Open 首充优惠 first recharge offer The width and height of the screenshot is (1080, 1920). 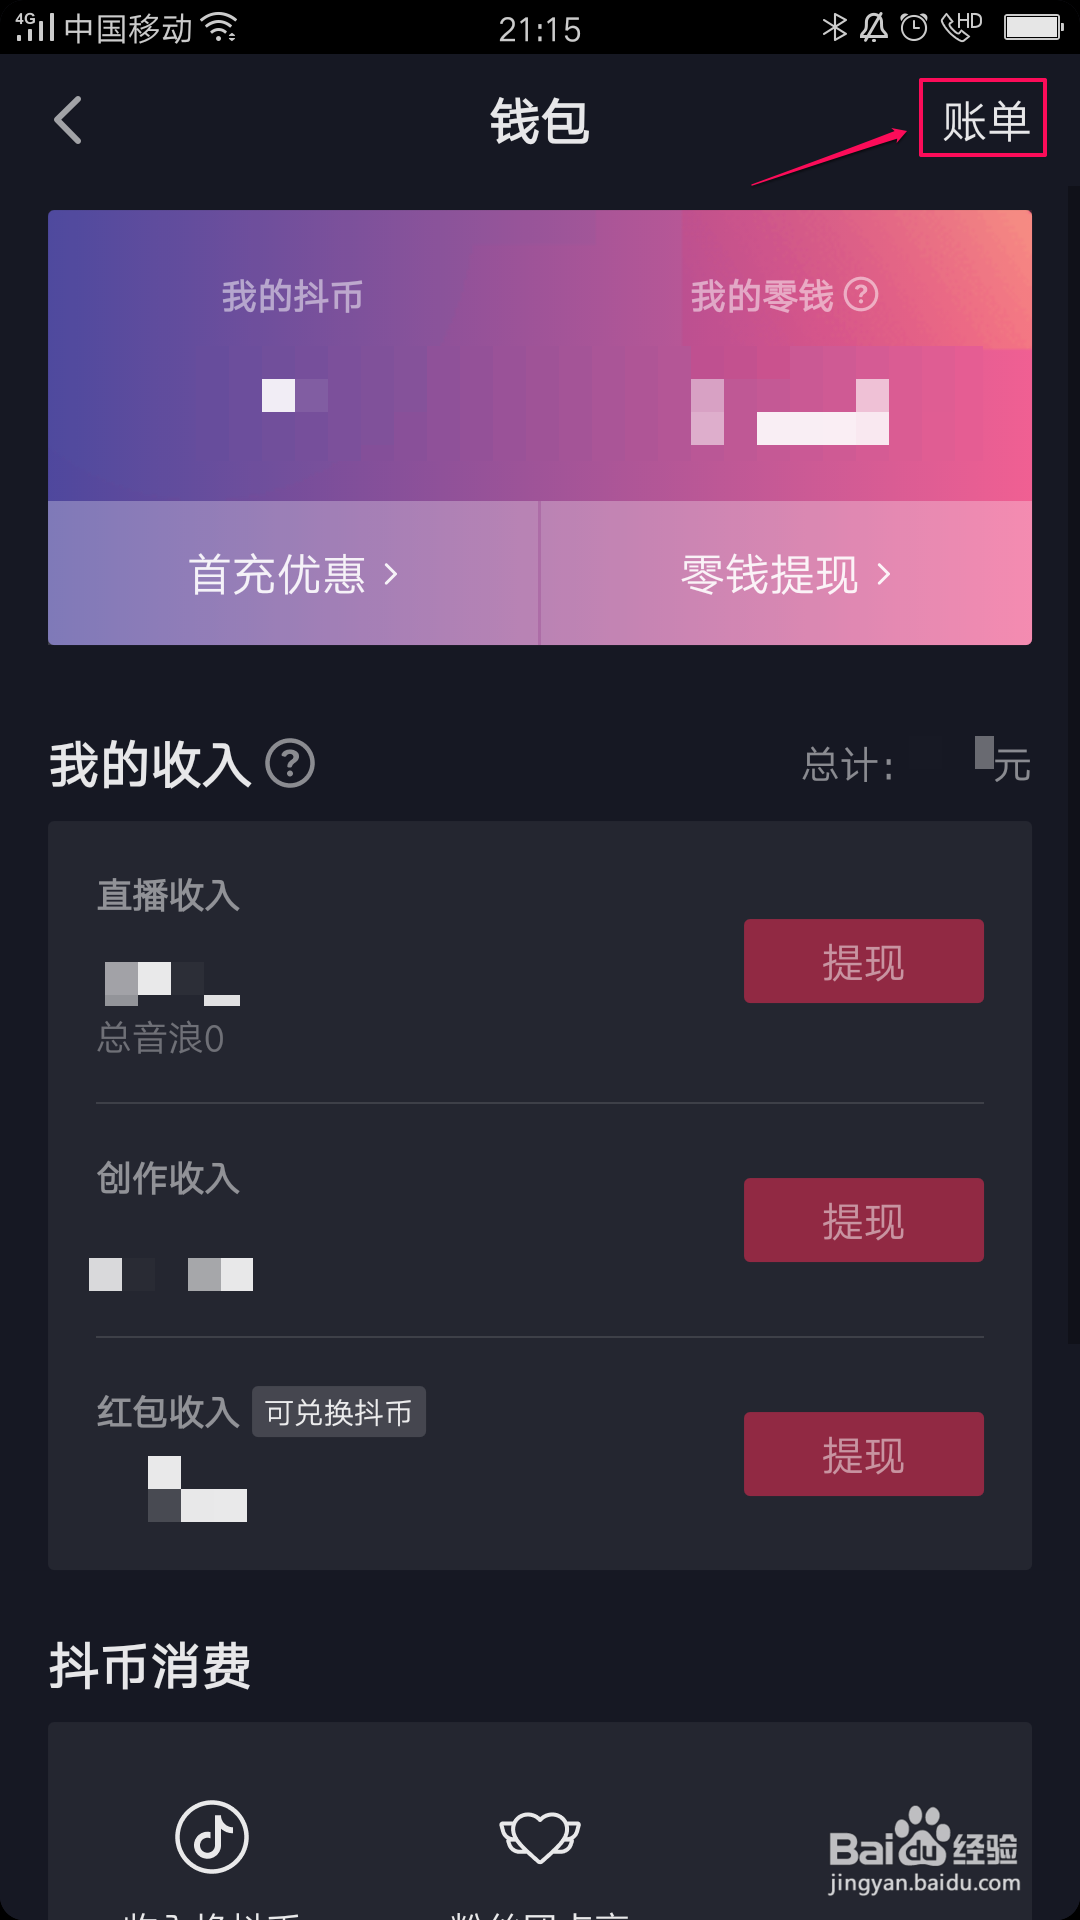coord(294,574)
